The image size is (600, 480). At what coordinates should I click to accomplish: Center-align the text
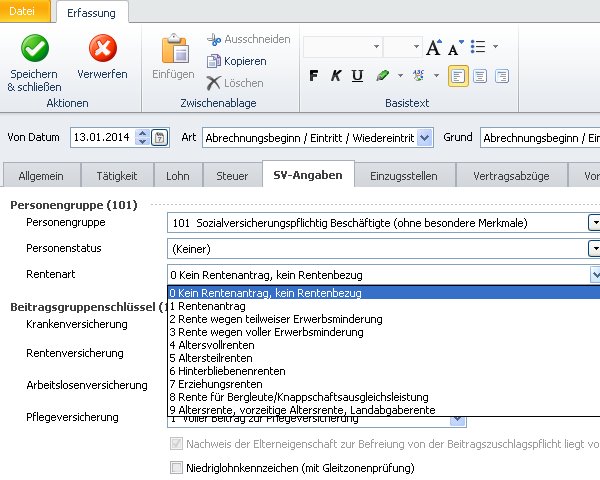tap(481, 76)
